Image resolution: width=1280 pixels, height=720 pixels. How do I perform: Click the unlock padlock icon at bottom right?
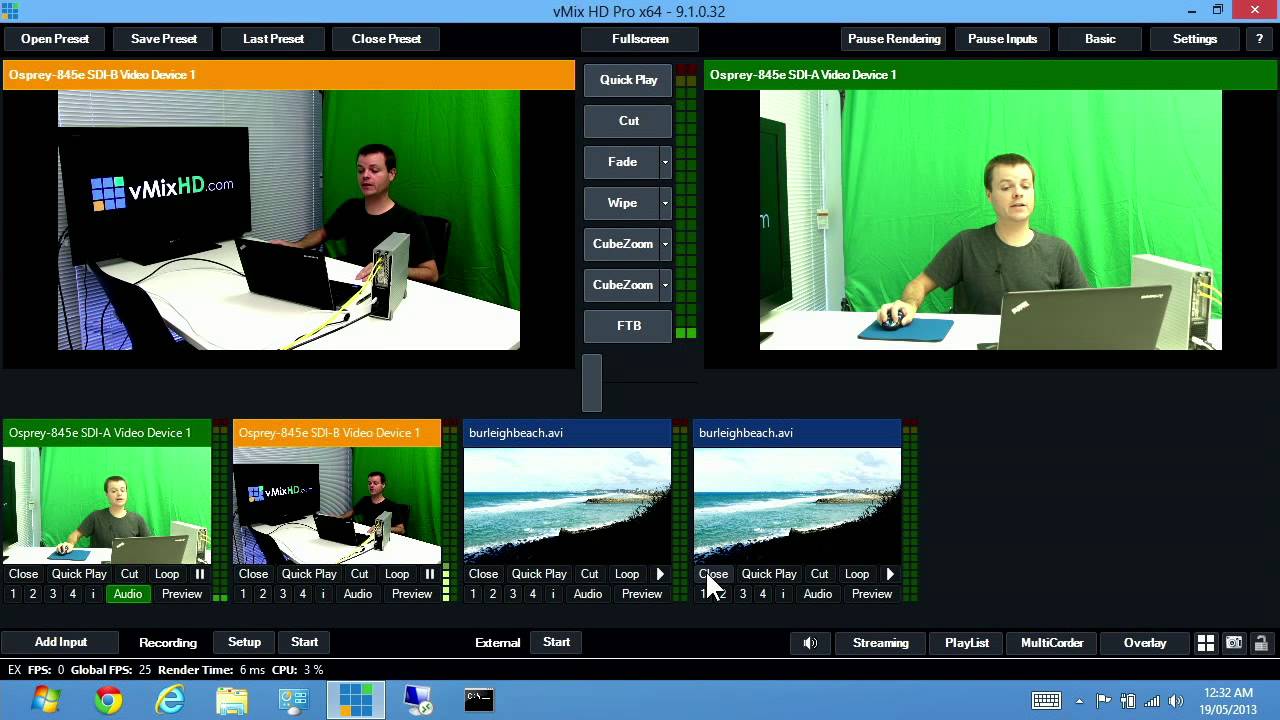click(x=1263, y=643)
